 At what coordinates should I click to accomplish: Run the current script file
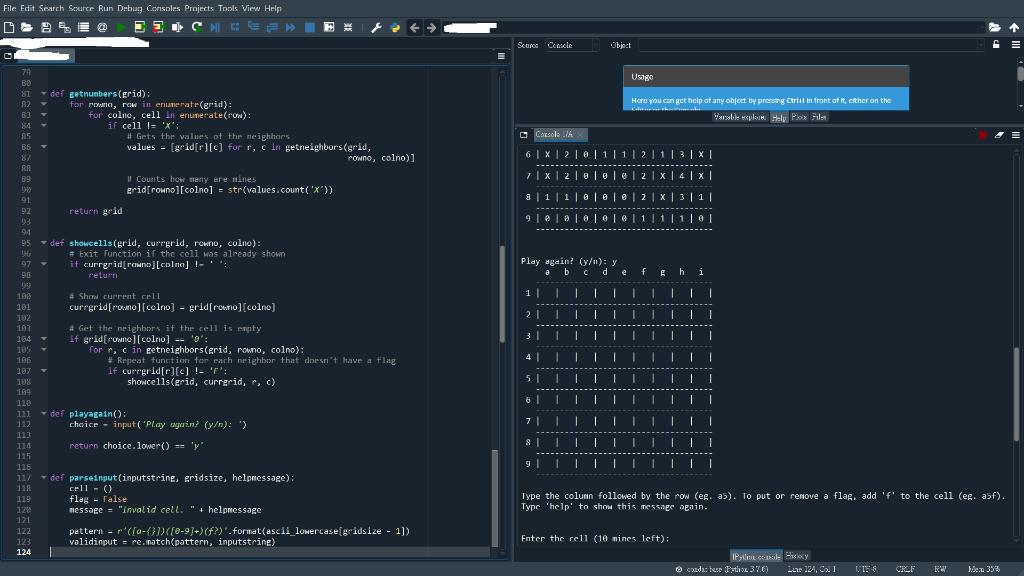(118, 27)
